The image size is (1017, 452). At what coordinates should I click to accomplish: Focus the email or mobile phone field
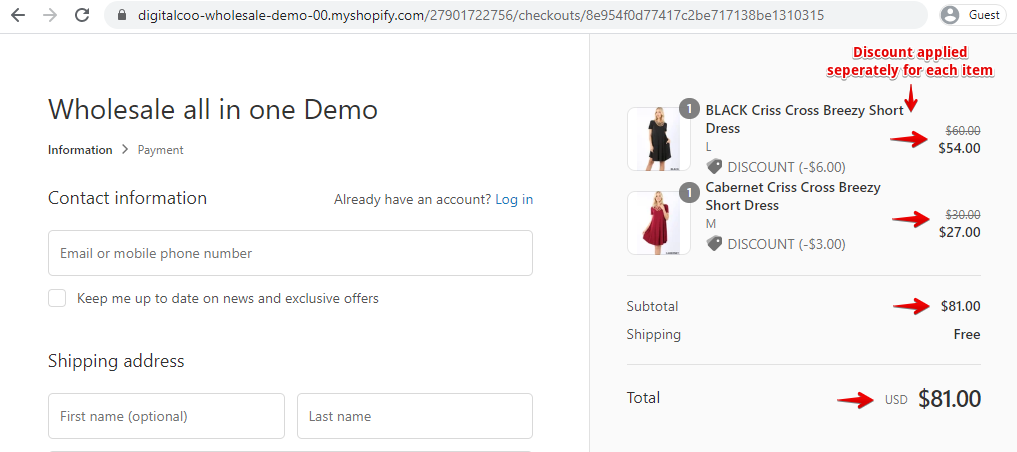pyautogui.click(x=290, y=253)
